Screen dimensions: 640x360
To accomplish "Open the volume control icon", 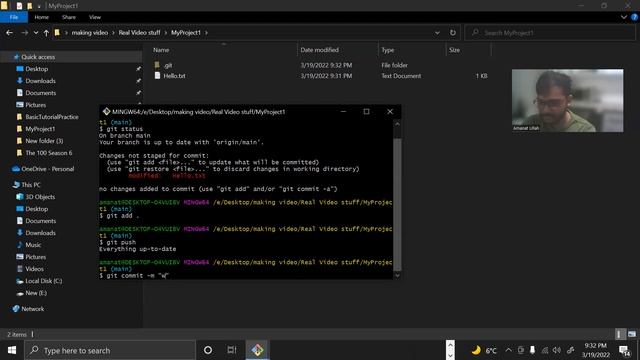I will (556, 350).
